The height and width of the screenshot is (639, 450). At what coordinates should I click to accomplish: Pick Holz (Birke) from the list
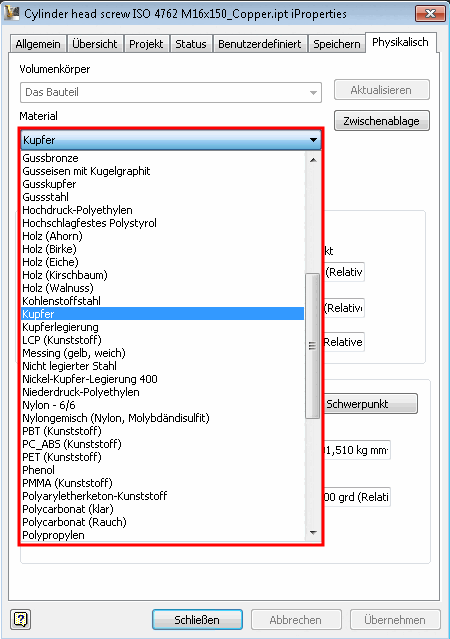click(x=163, y=249)
